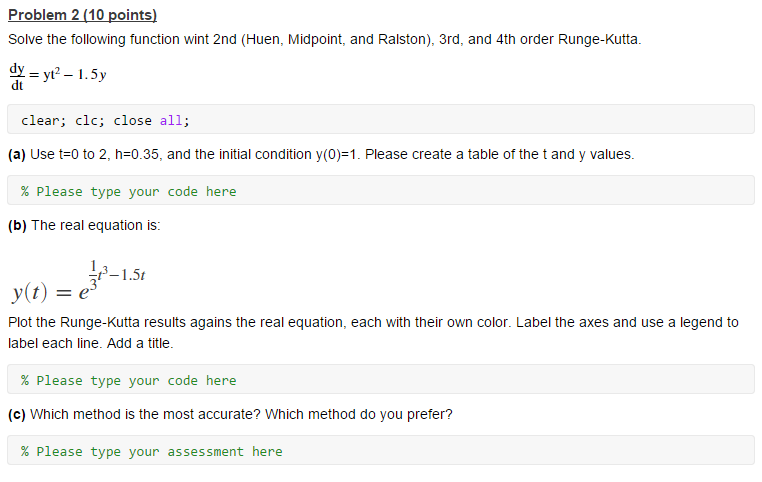Click the code field under part (a)
Image resolution: width=762 pixels, height=482 pixels.
(x=381, y=190)
